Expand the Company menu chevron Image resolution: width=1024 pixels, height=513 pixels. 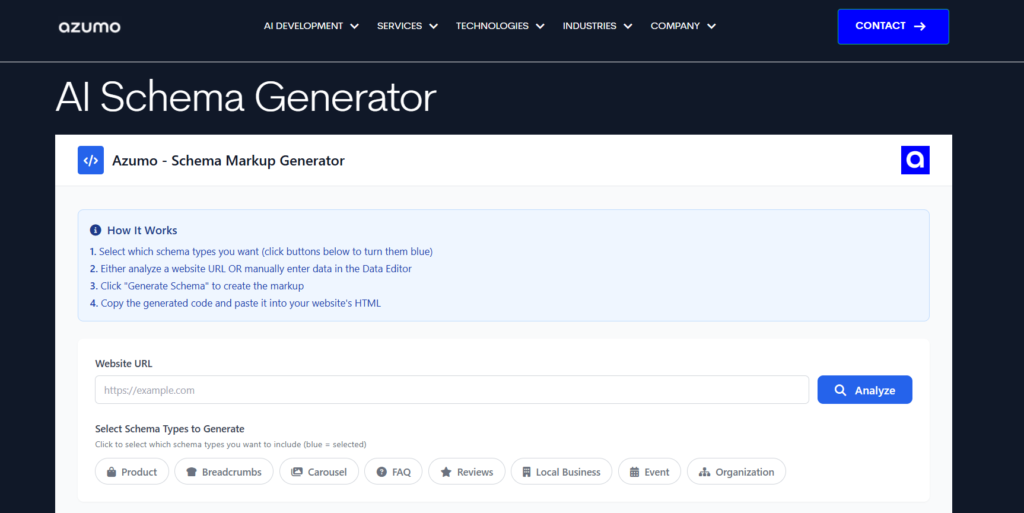711,27
